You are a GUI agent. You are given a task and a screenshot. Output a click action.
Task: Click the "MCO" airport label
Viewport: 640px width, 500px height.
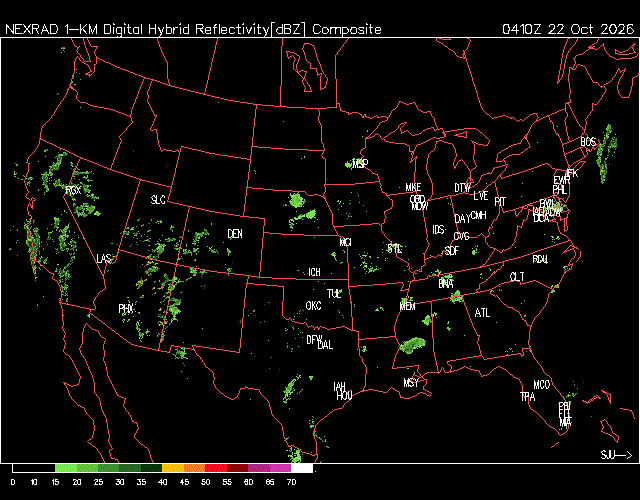point(542,384)
